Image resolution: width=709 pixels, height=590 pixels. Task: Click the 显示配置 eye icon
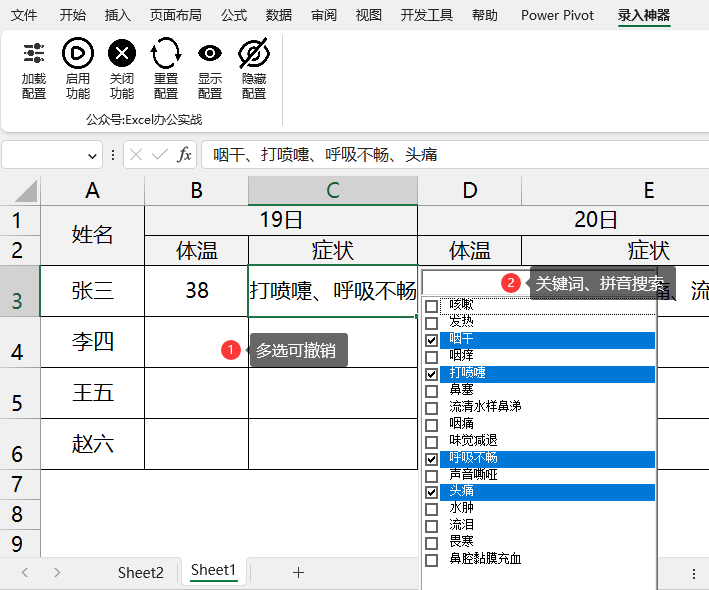[x=210, y=53]
